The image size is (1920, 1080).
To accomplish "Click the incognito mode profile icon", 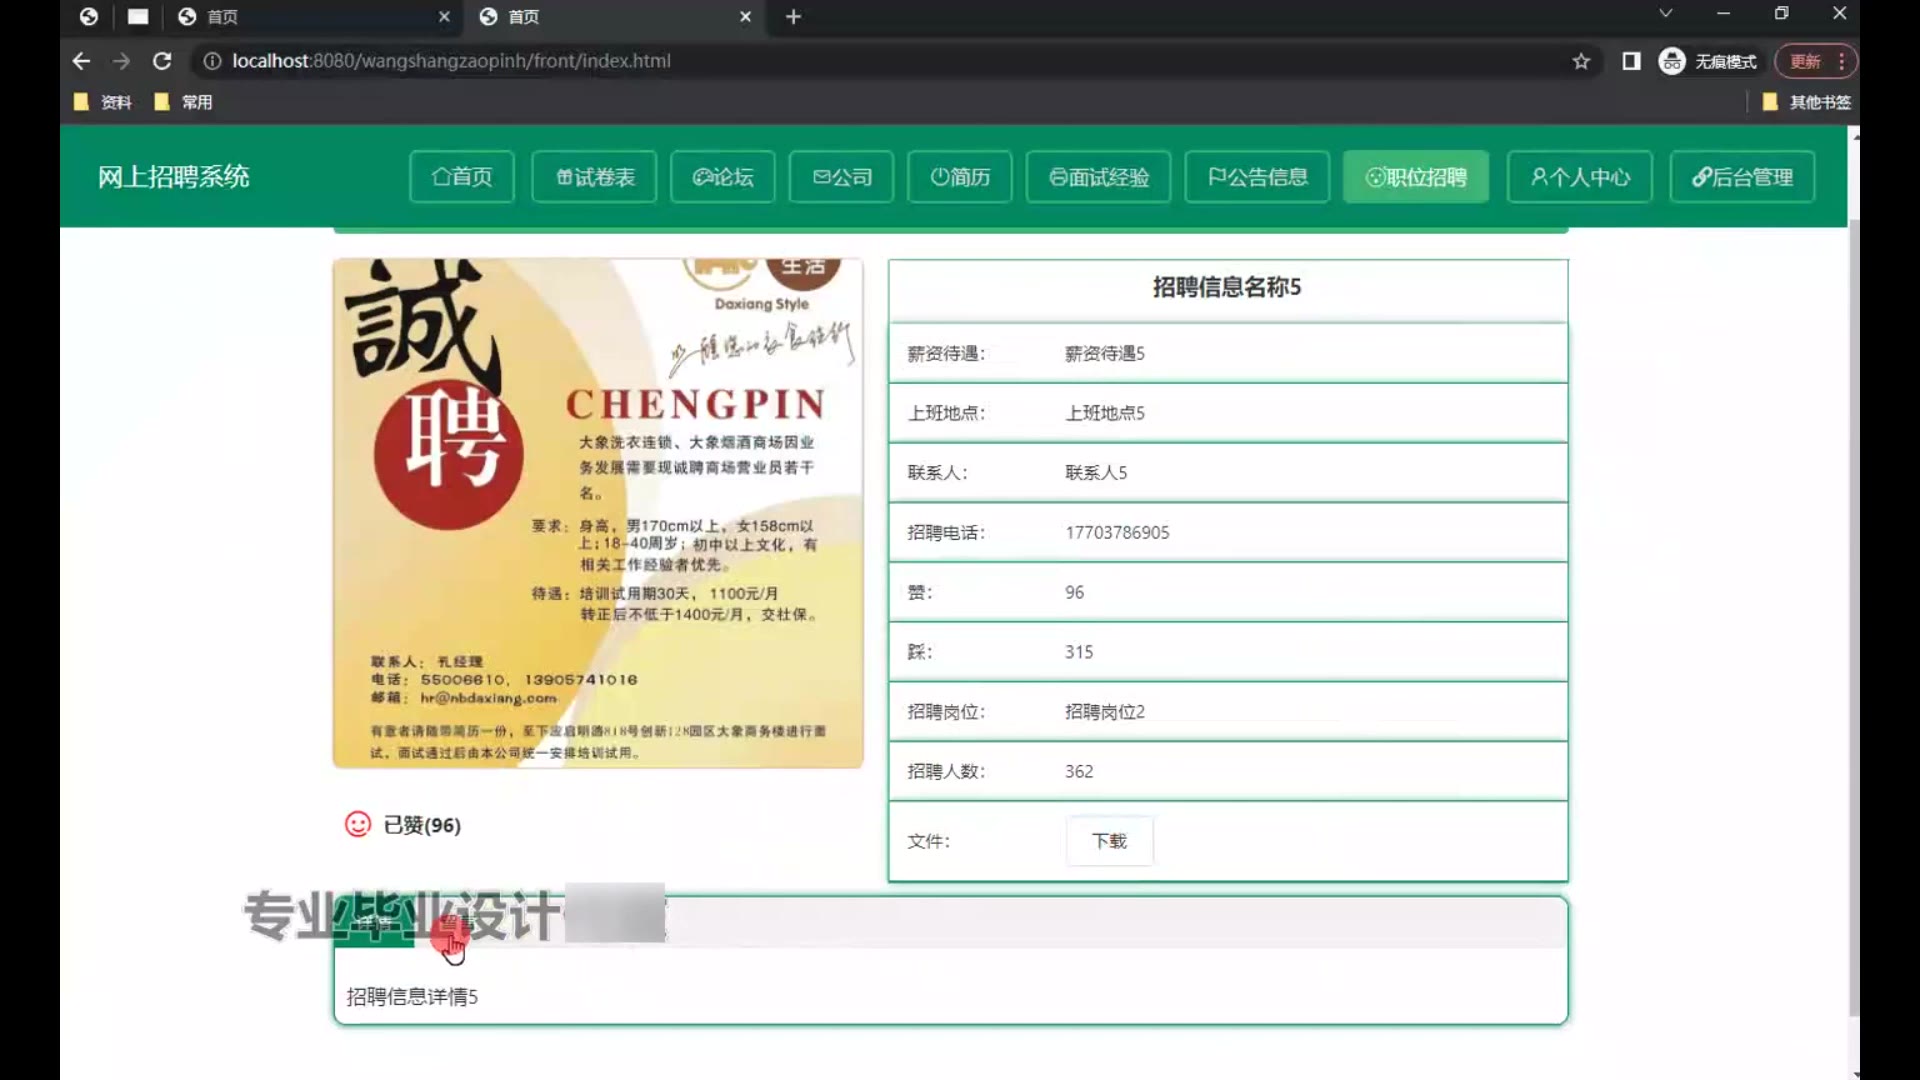I will (x=1672, y=61).
